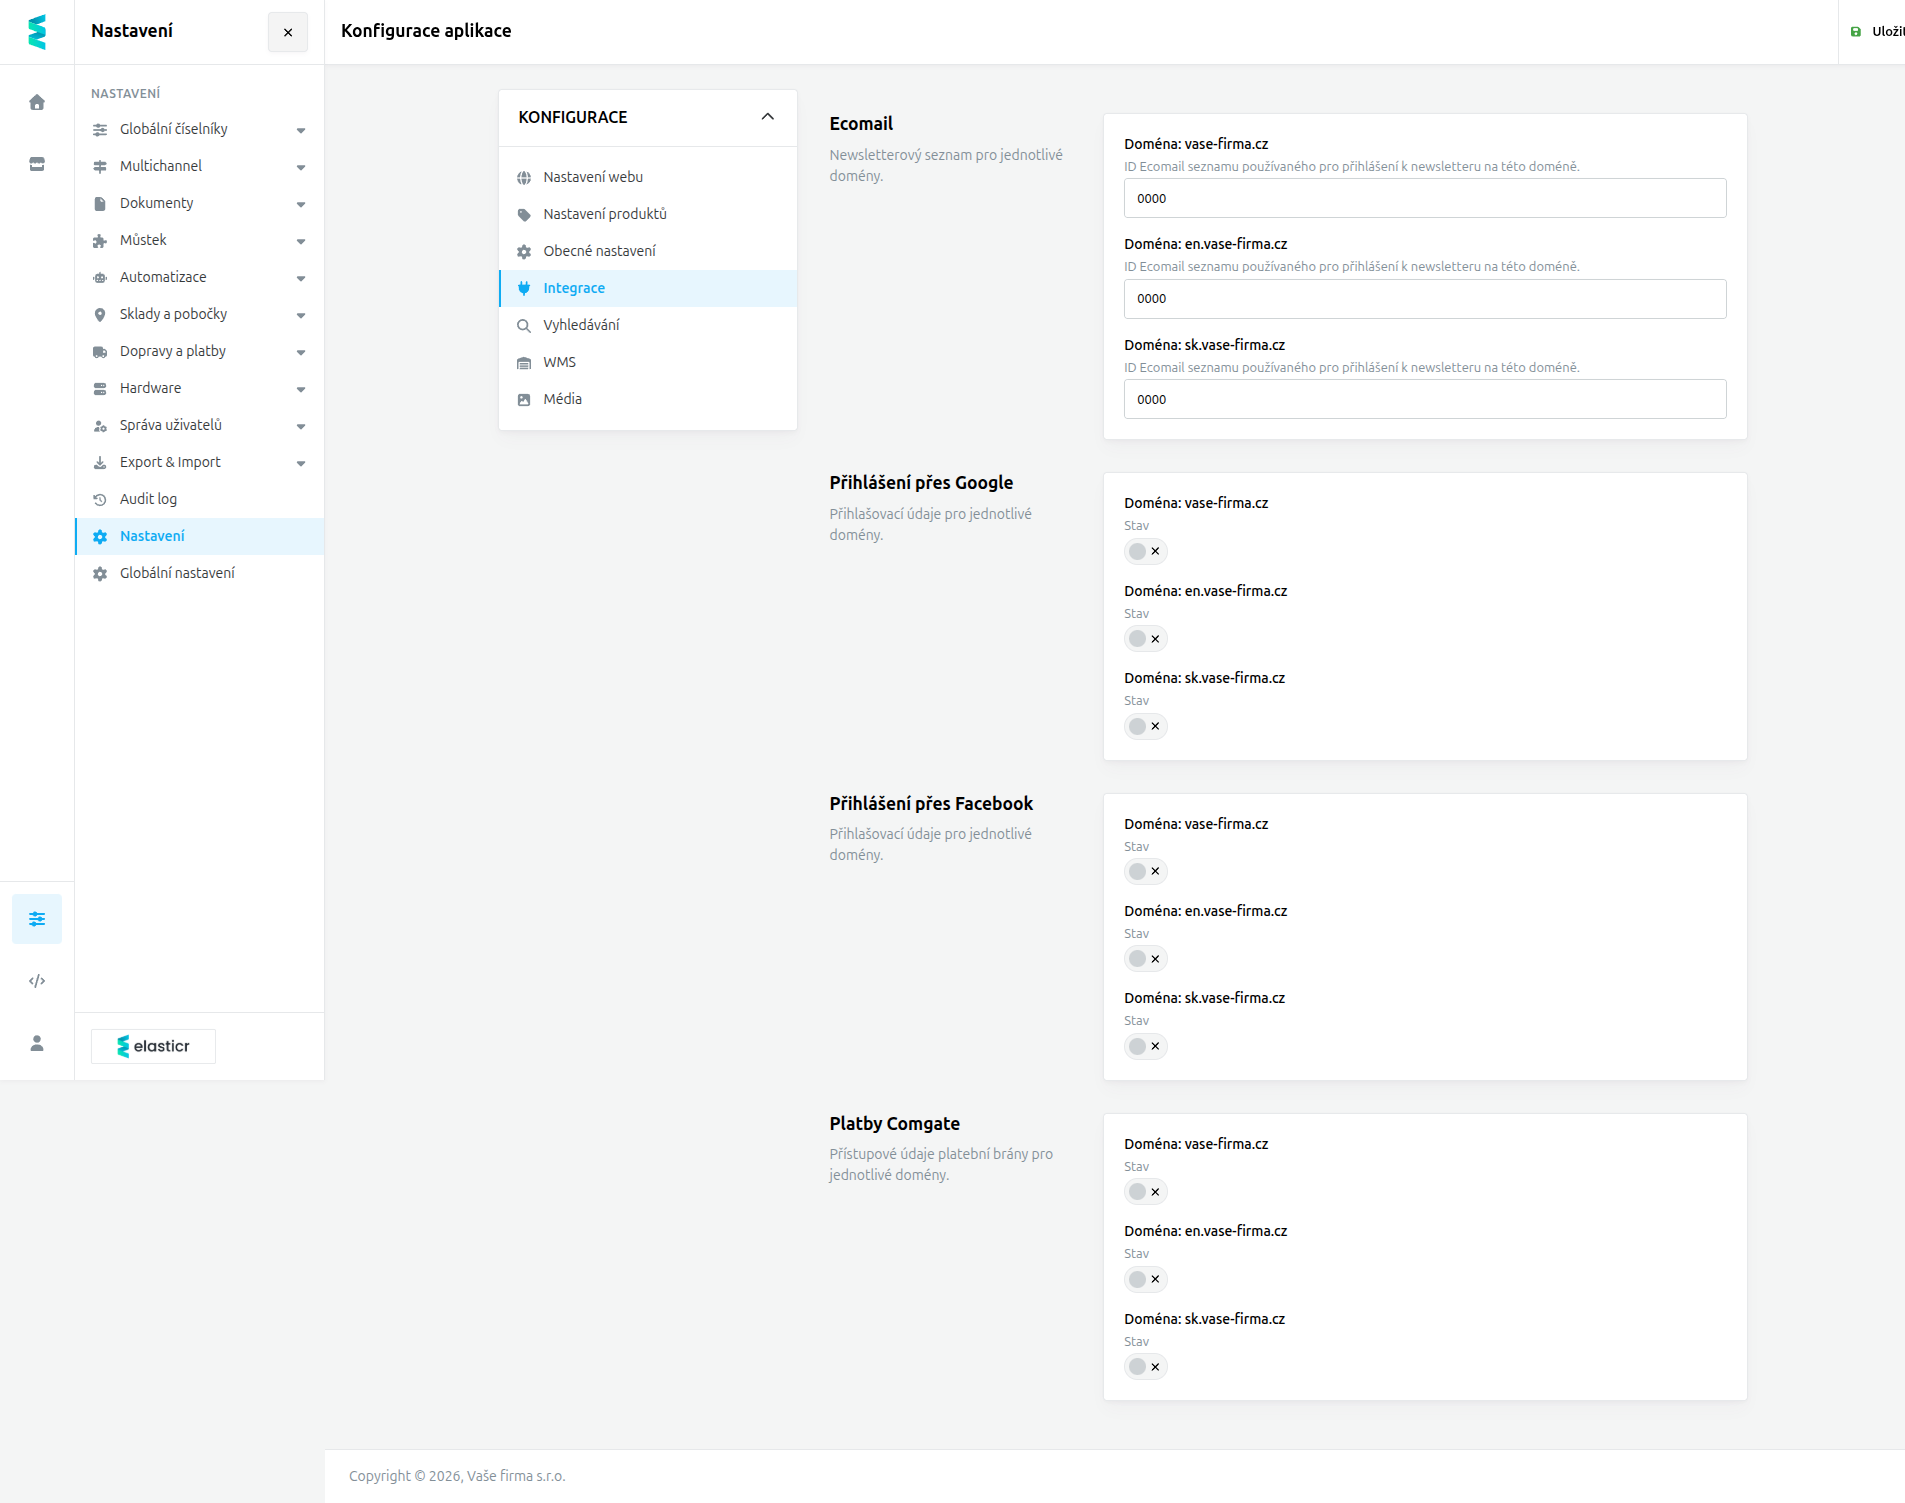Click the Média image icon
Image resolution: width=1905 pixels, height=1503 pixels.
[x=524, y=400]
